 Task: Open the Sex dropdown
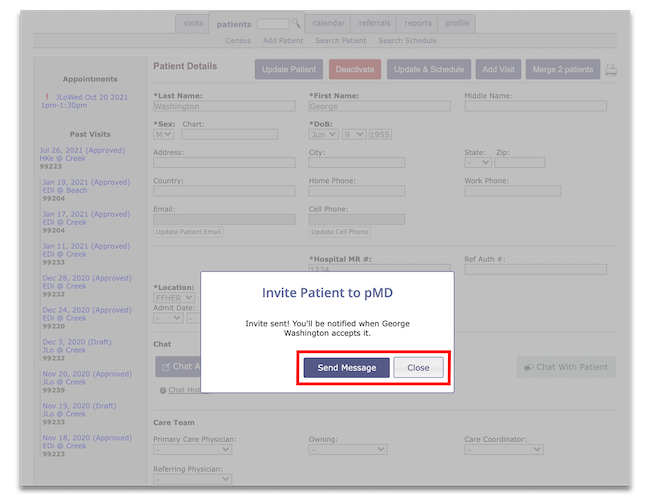[163, 134]
